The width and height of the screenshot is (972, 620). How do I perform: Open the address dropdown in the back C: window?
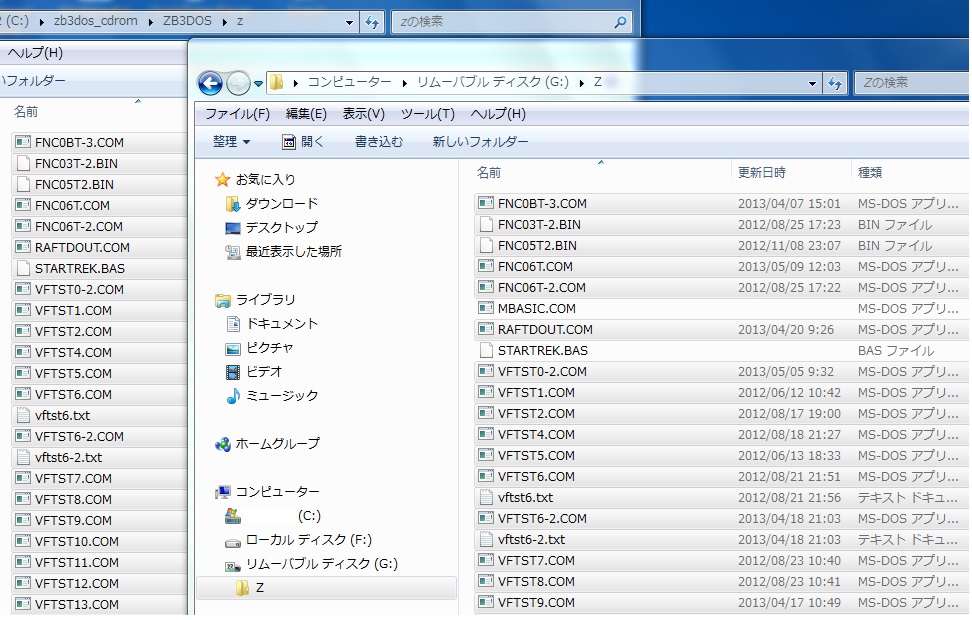pyautogui.click(x=349, y=22)
